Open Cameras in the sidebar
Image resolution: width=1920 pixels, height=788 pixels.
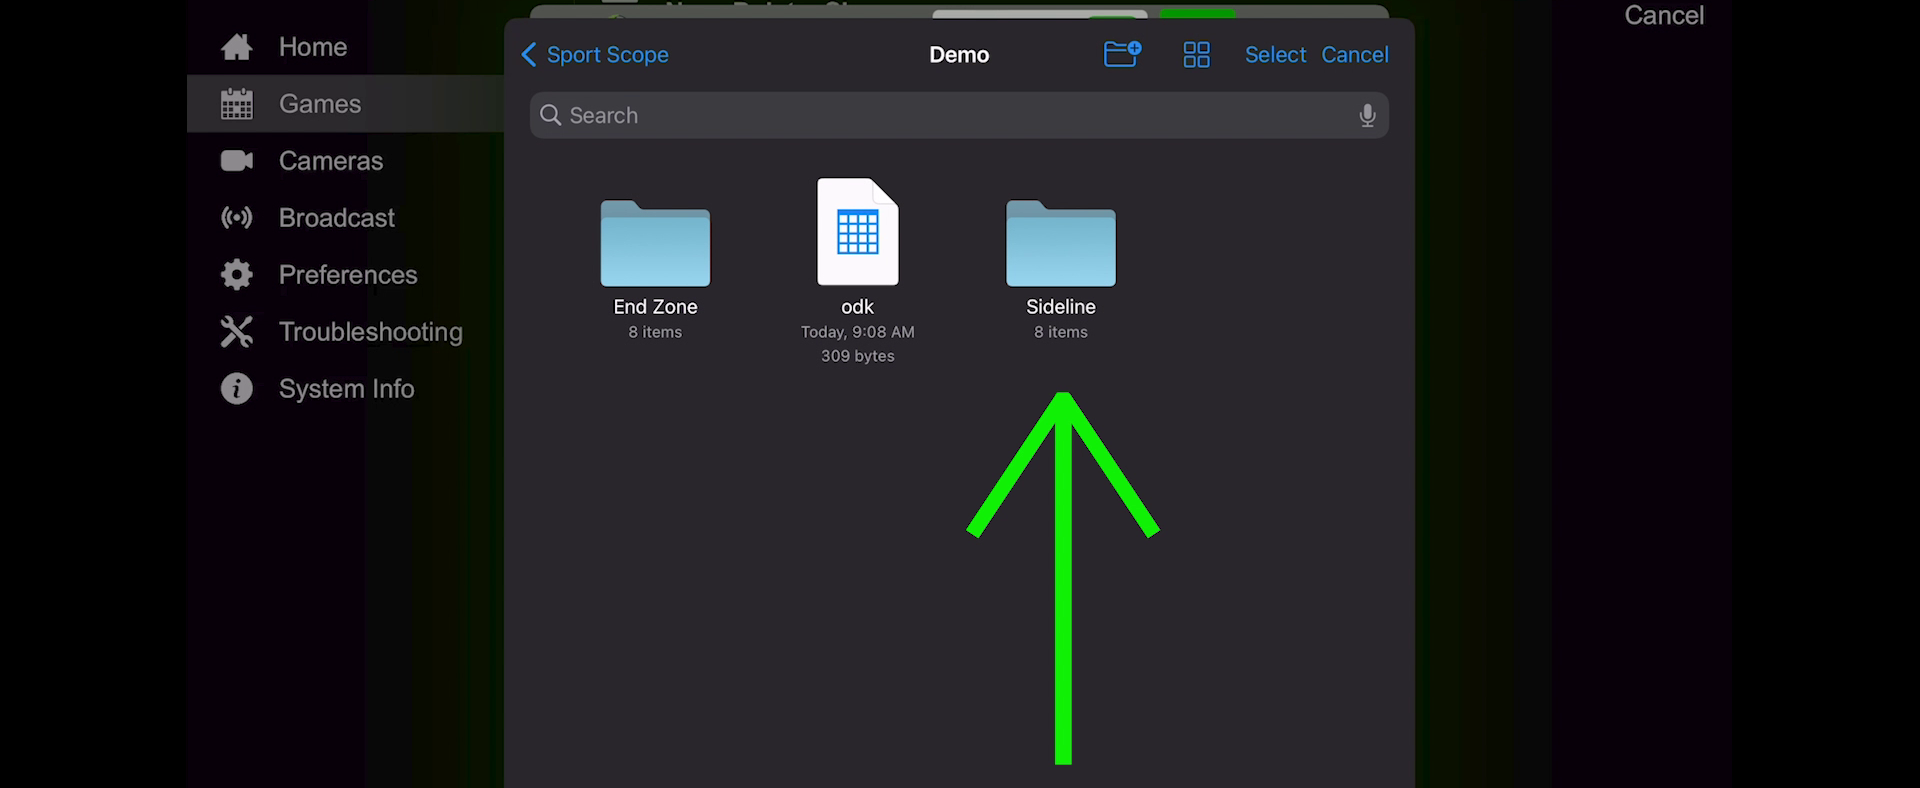345,161
